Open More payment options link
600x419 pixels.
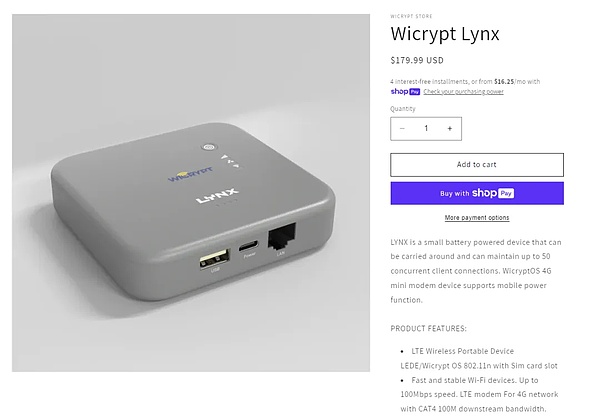(477, 218)
